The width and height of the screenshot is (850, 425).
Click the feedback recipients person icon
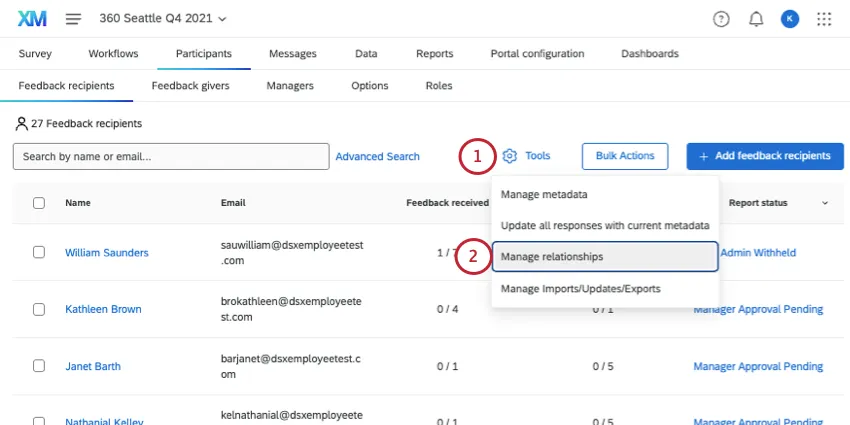21,124
